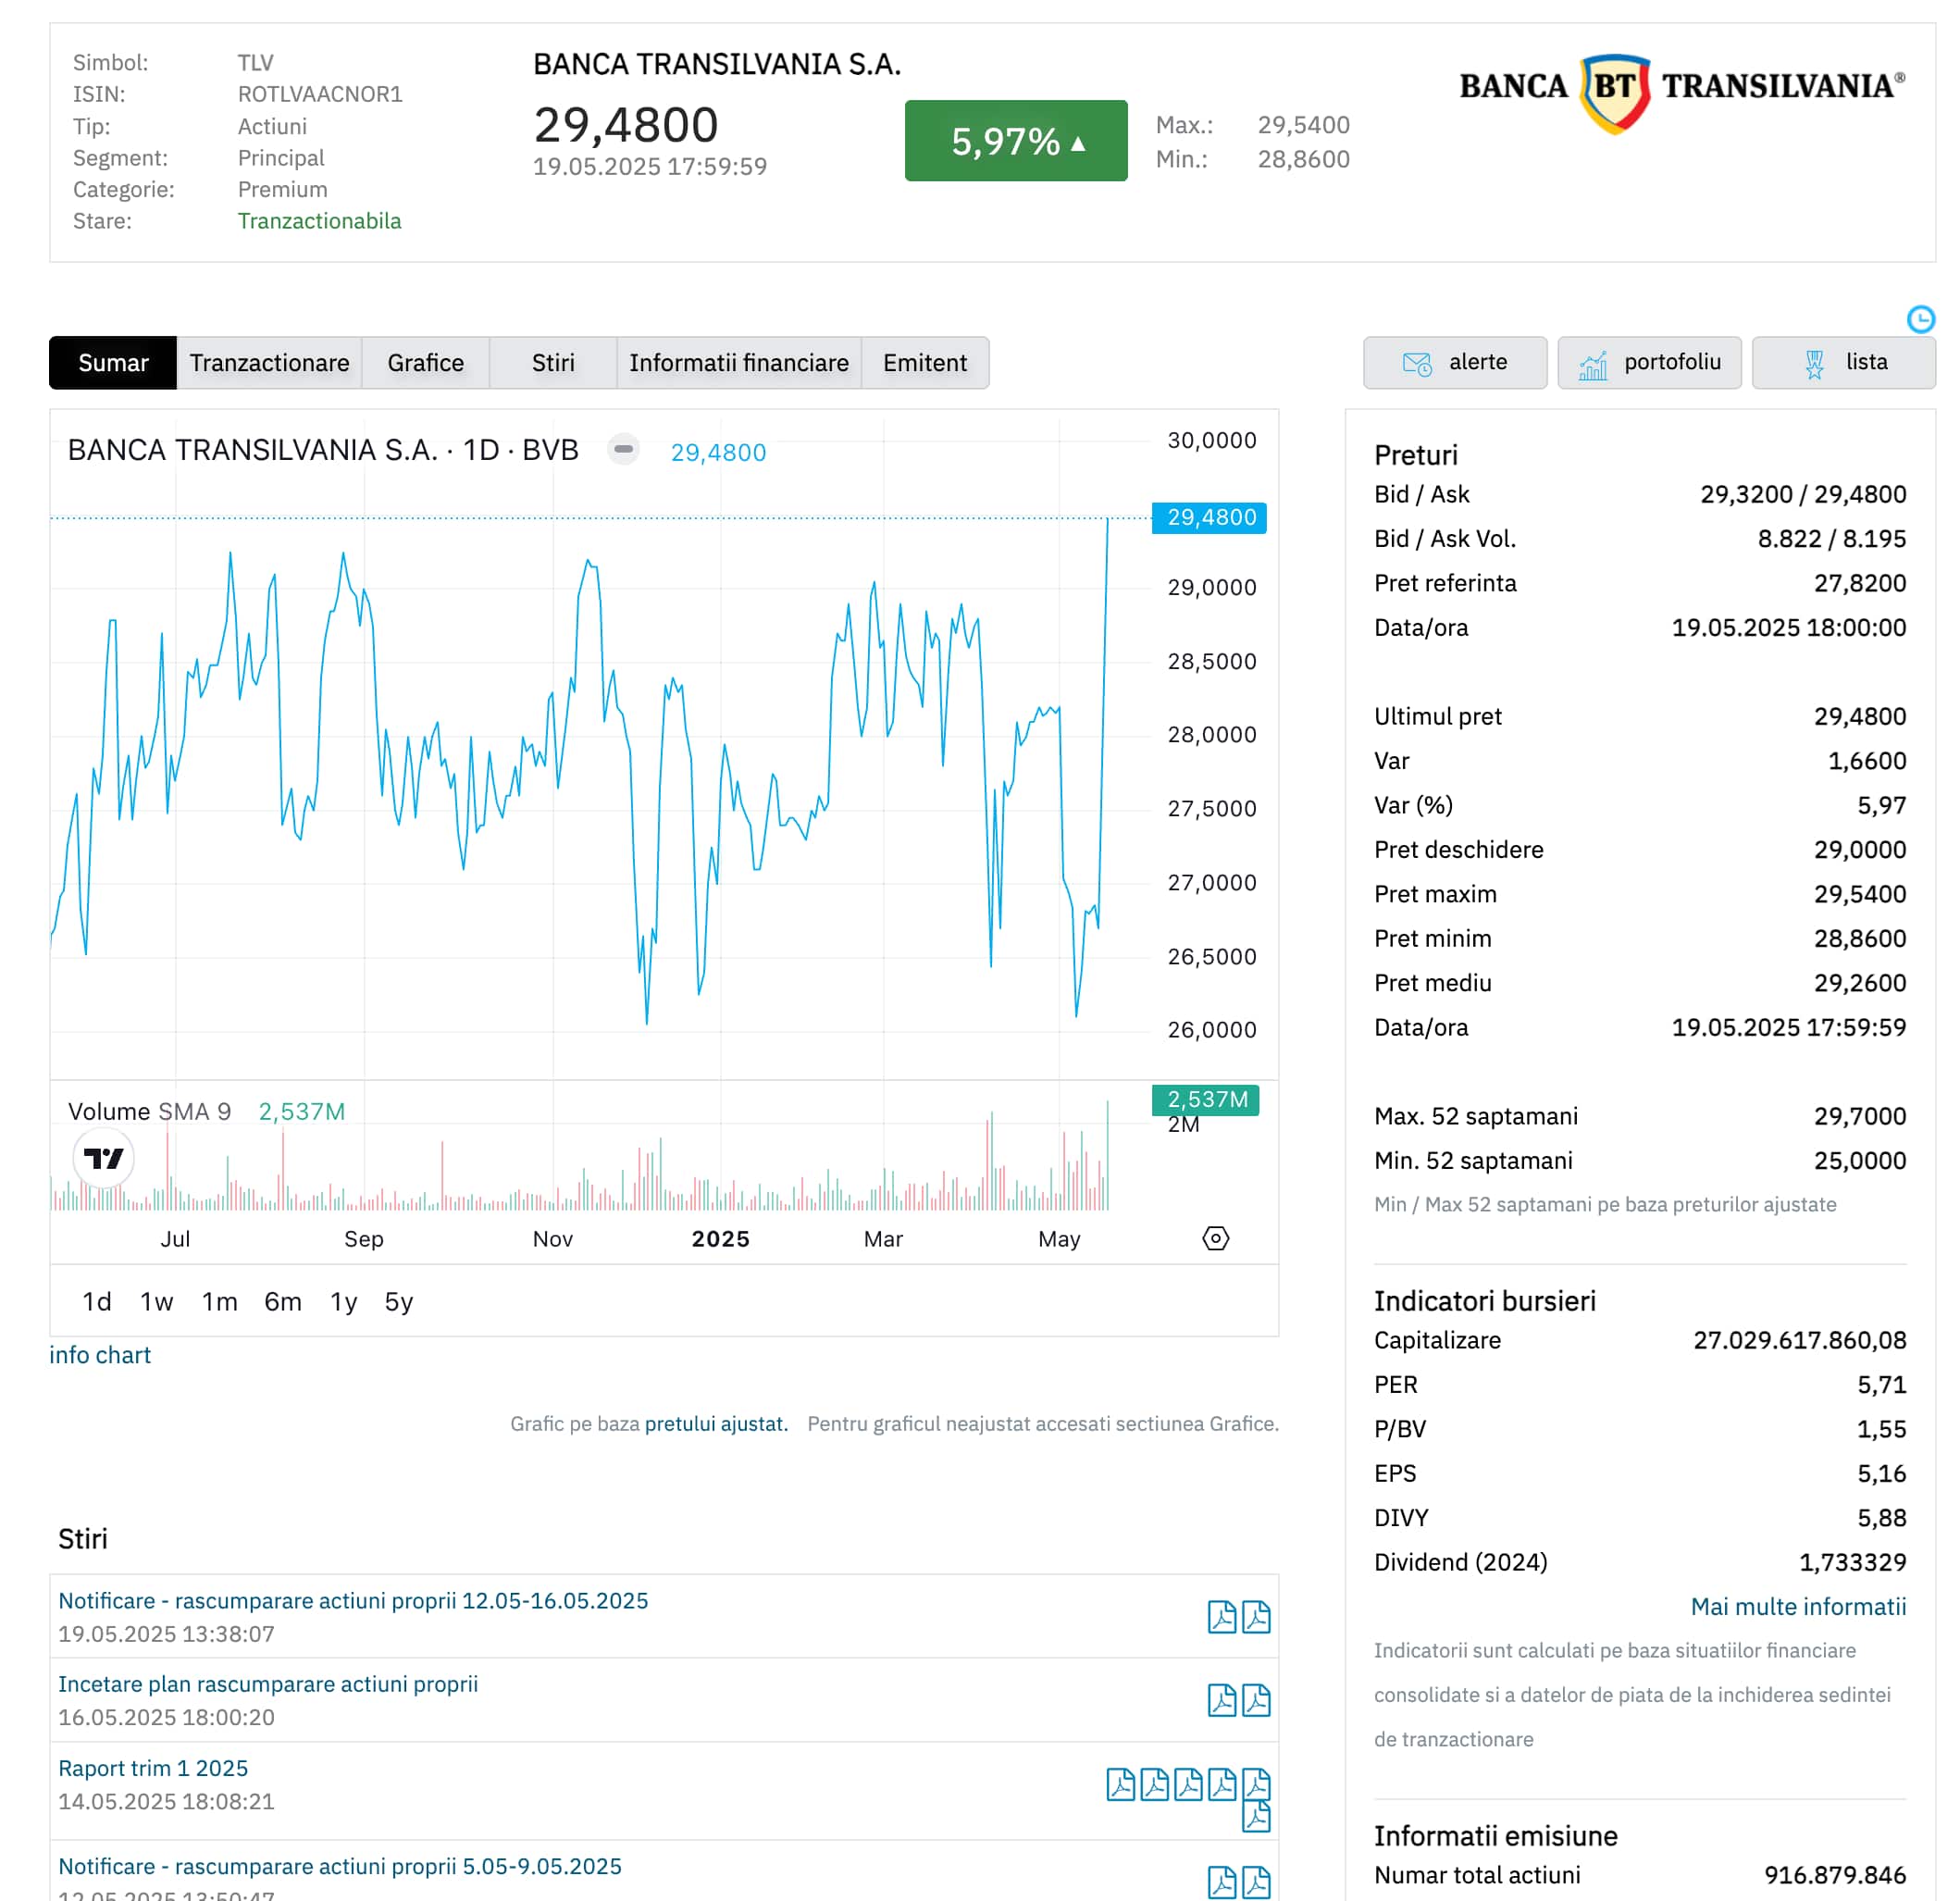Open second PDF of Notificare 12.05-16.05.2025
This screenshot has height=1901, width=1960.
(1256, 1616)
